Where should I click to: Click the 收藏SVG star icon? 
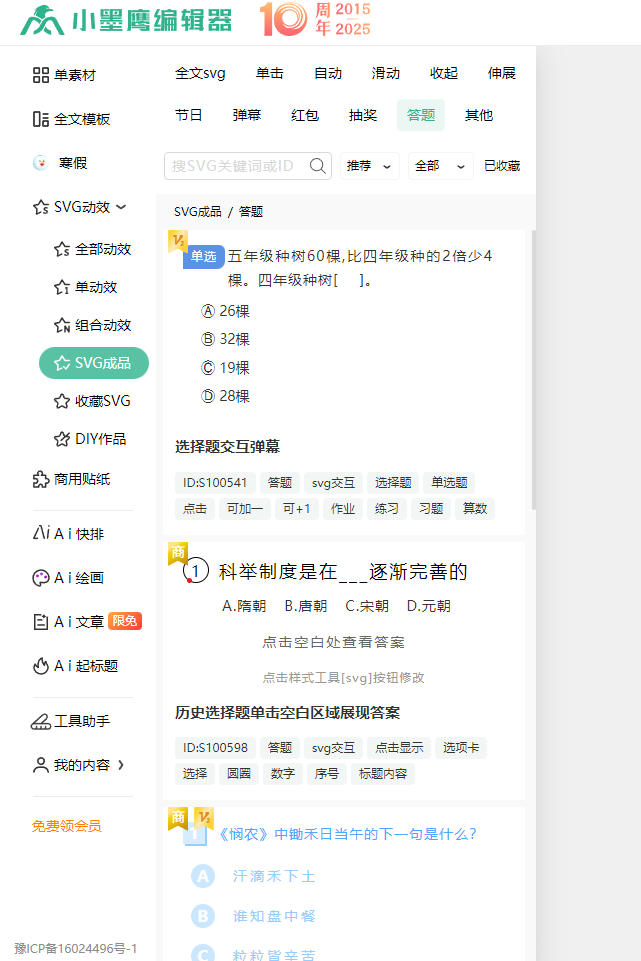click(62, 401)
